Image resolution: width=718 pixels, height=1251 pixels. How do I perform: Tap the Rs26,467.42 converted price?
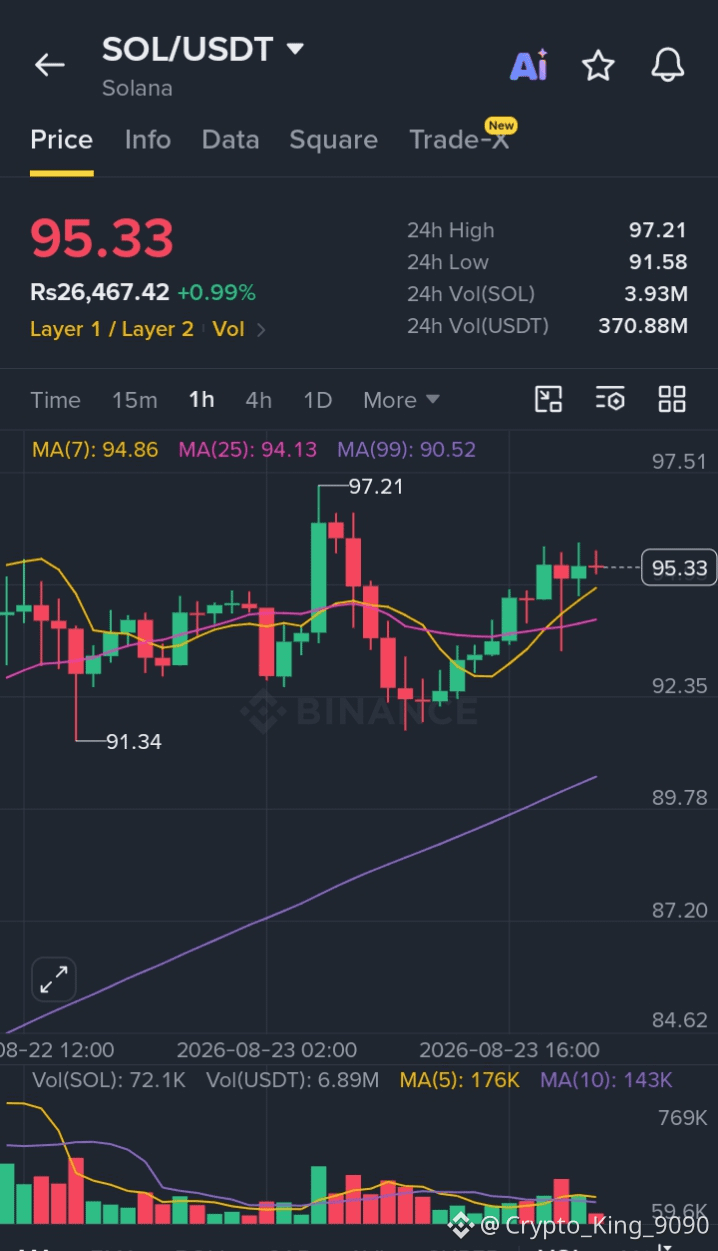(x=99, y=292)
